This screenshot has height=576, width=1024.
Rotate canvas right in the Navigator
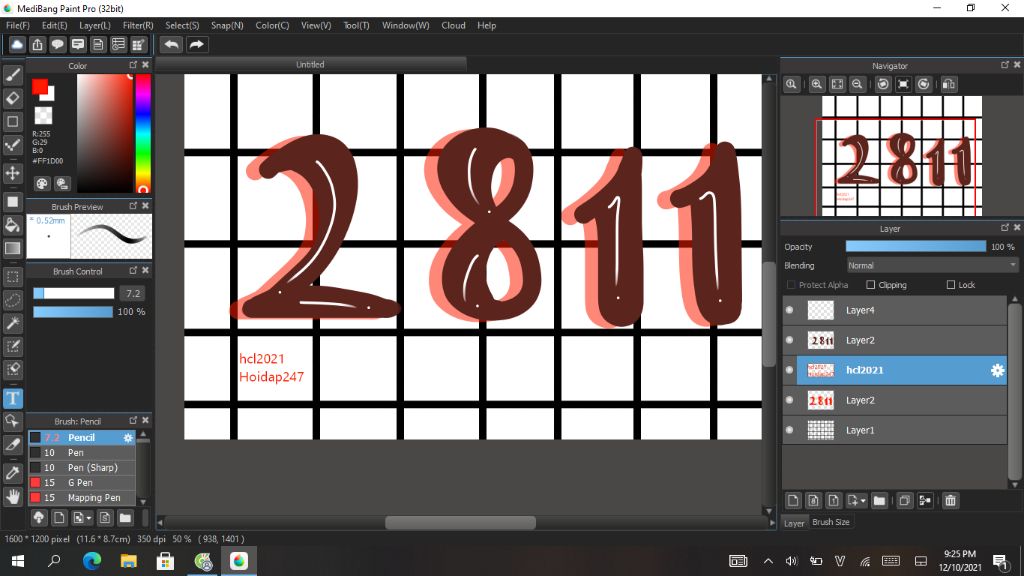pyautogui.click(x=923, y=84)
